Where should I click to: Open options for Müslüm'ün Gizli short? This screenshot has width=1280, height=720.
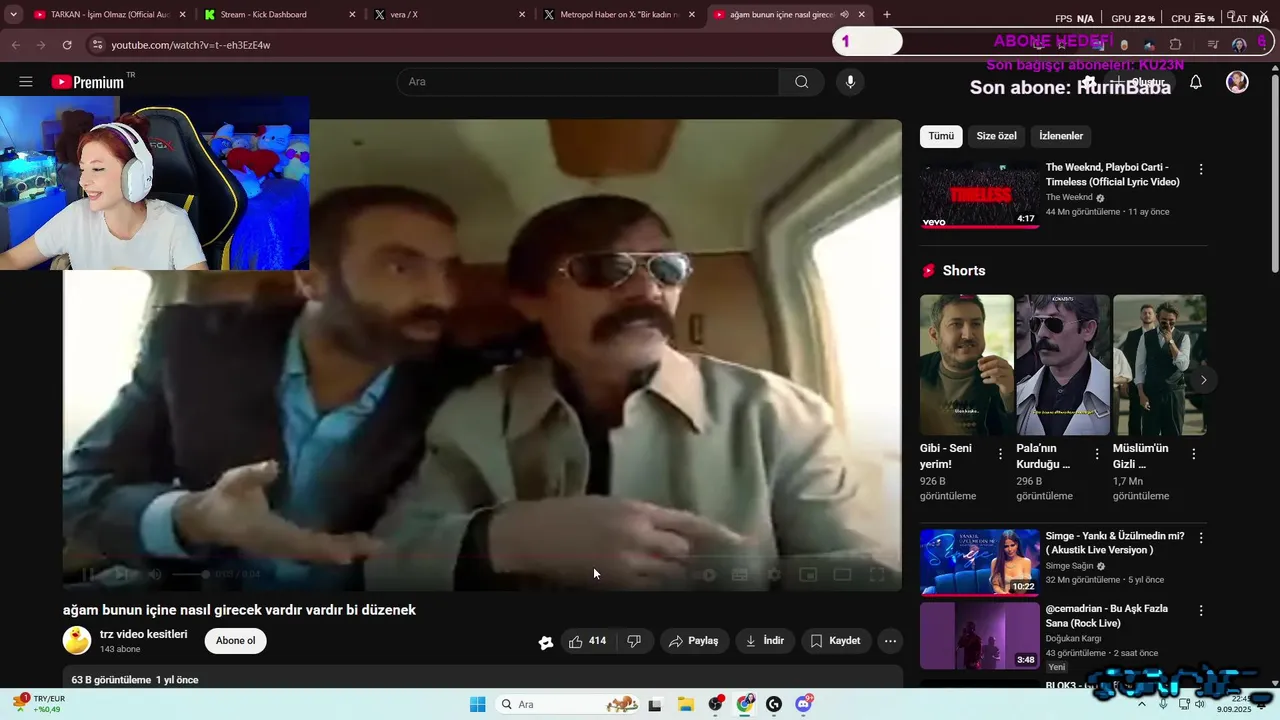[x=1193, y=454]
